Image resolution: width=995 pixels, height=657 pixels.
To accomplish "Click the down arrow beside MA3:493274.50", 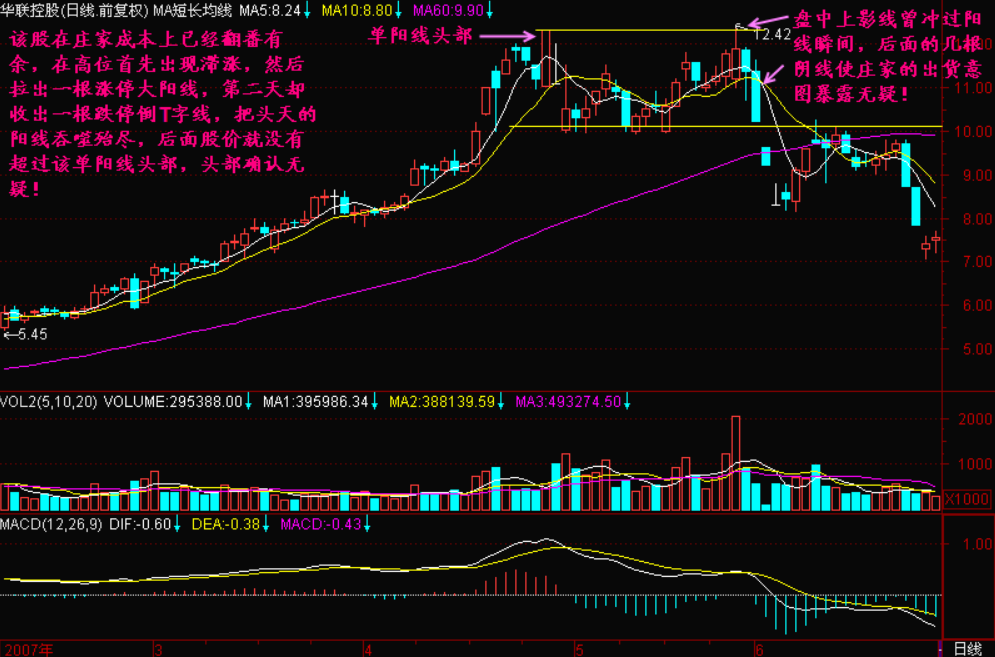I will [628, 402].
